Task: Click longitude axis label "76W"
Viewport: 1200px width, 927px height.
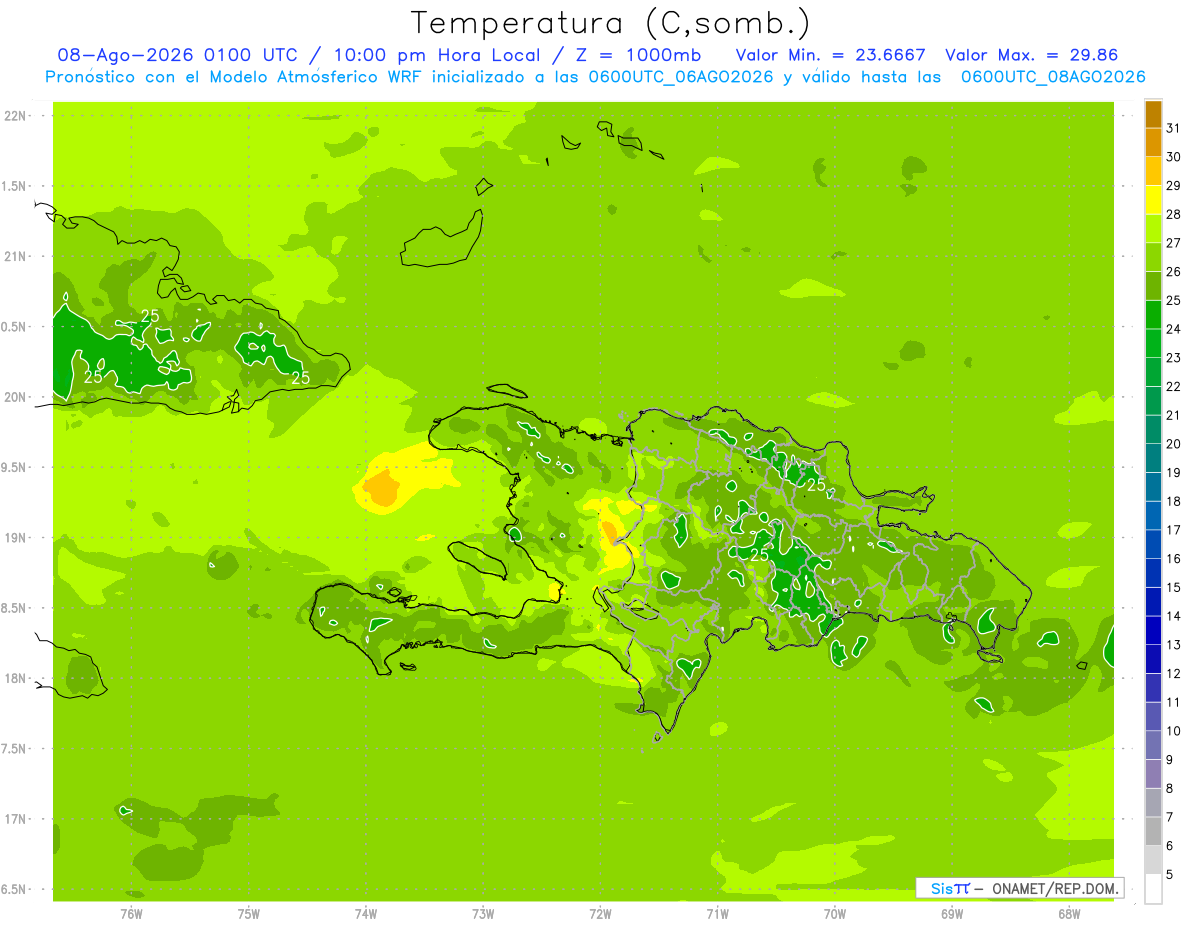Action: pyautogui.click(x=131, y=914)
